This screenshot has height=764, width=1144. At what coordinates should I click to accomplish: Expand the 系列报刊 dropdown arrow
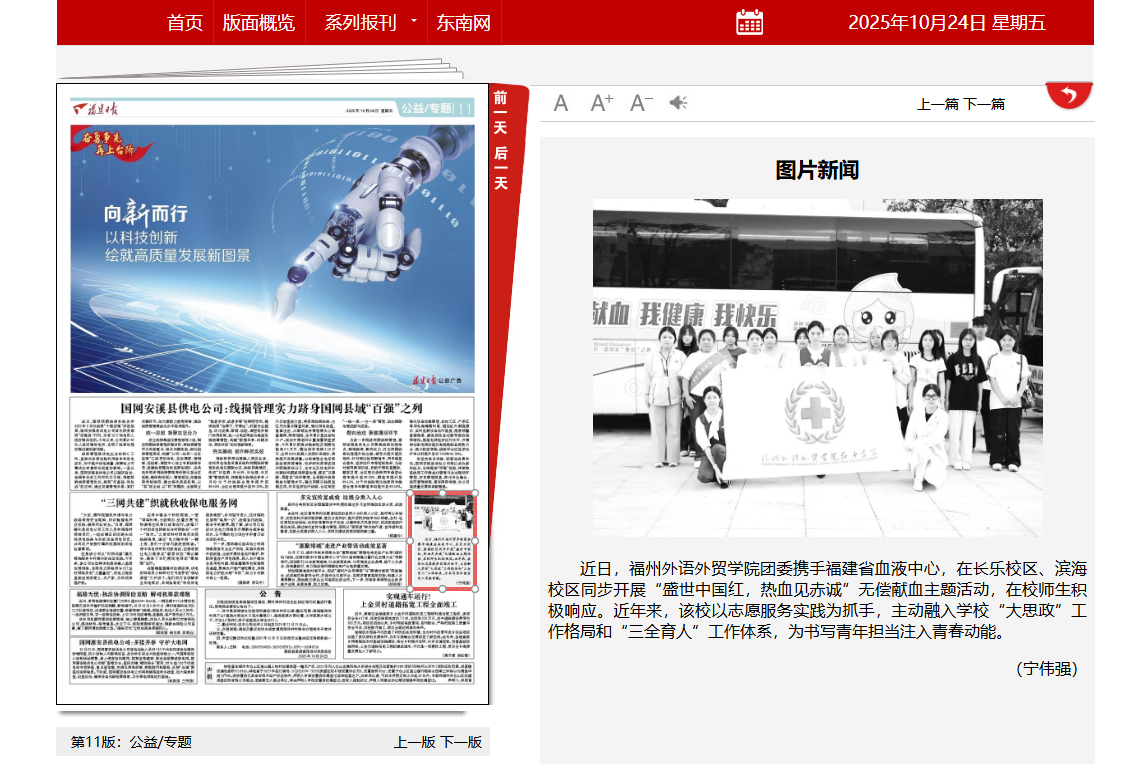[413, 21]
